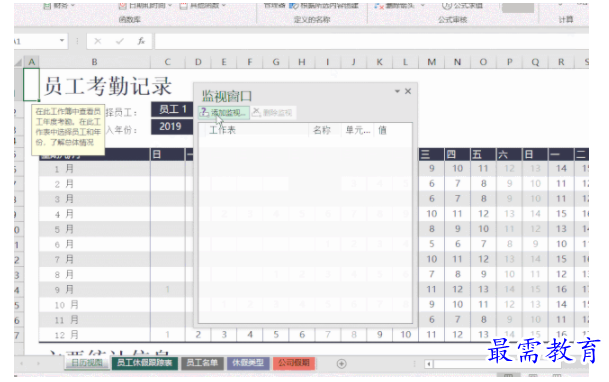The height and width of the screenshot is (382, 609).
Task: Click cell 14 in the 1 月 row
Action: (561, 168)
